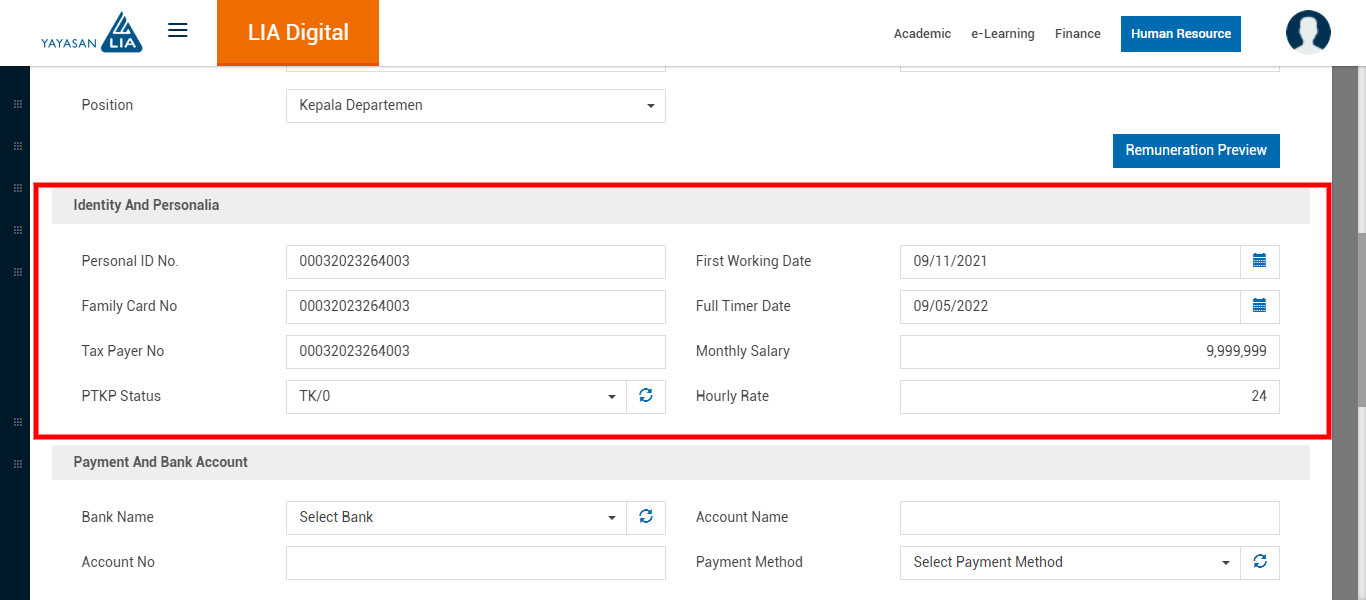Open calendar picker for Full Timer Date
Image resolution: width=1366 pixels, height=600 pixels.
click(x=1259, y=306)
